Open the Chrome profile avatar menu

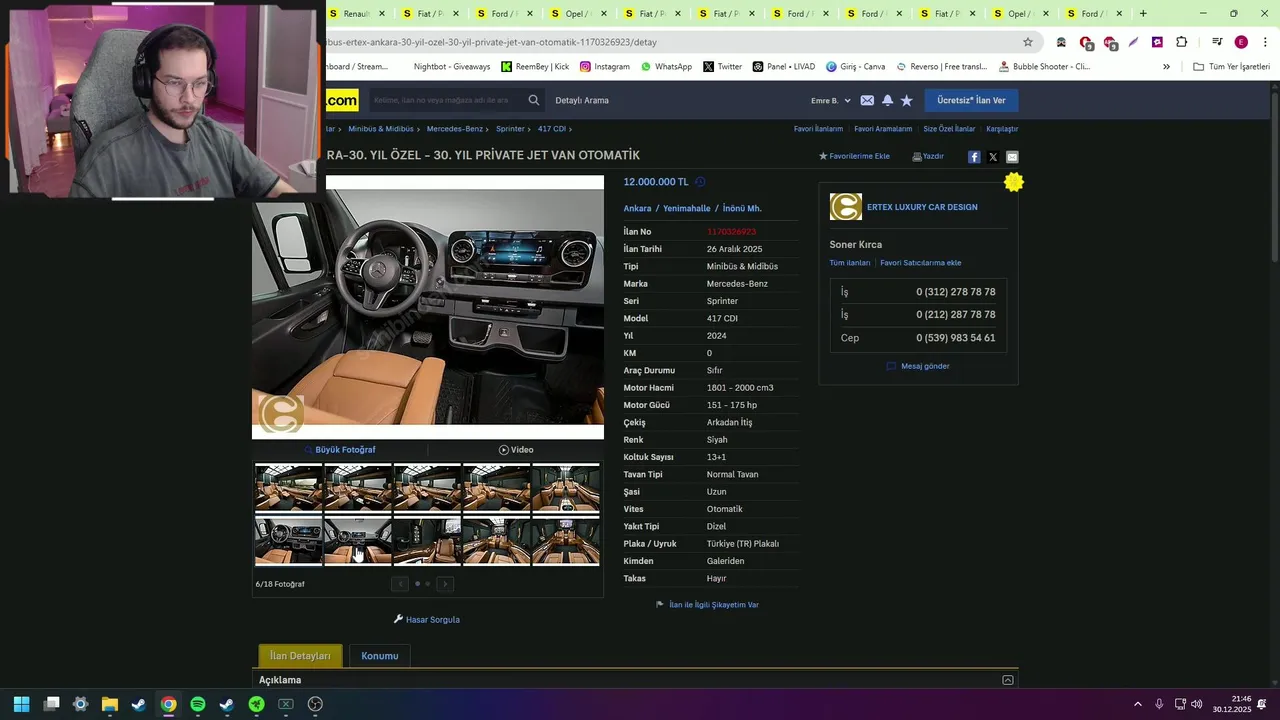[1241, 42]
